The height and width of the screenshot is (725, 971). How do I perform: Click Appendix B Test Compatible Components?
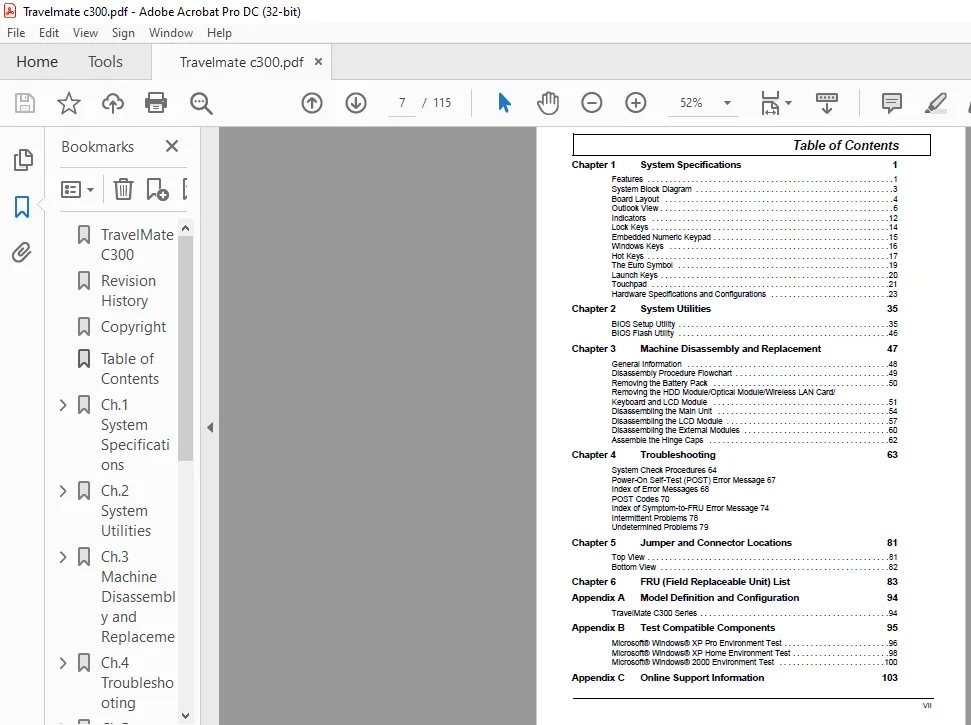[734, 627]
